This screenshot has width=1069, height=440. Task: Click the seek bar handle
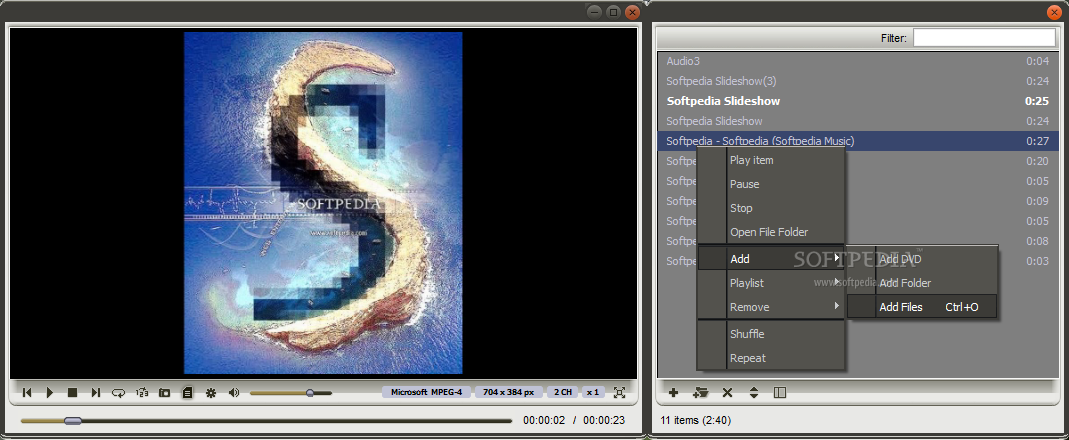[x=73, y=421]
